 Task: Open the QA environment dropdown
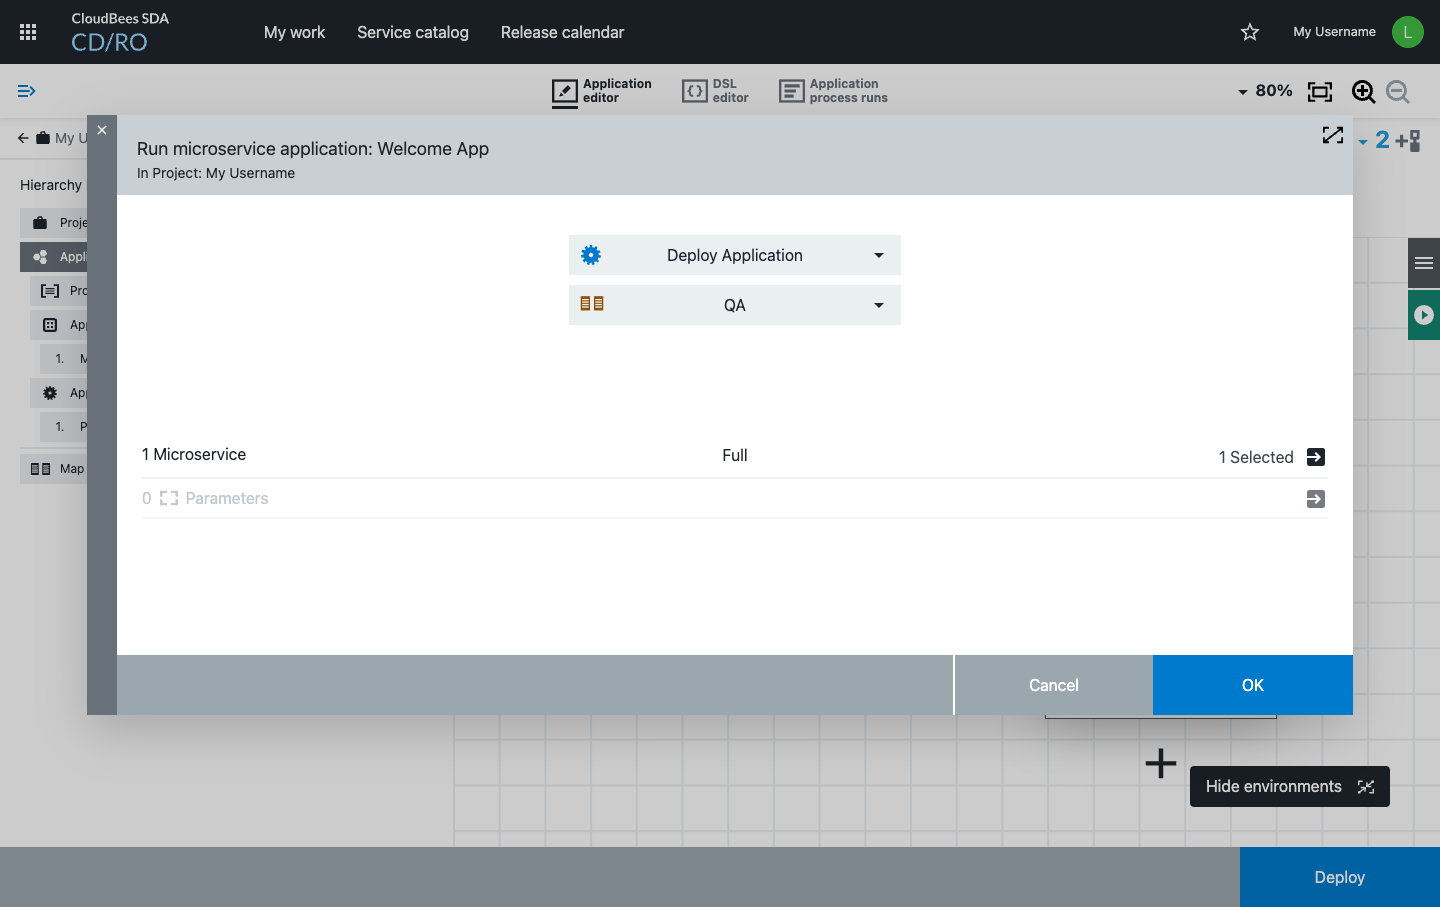pyautogui.click(x=735, y=305)
